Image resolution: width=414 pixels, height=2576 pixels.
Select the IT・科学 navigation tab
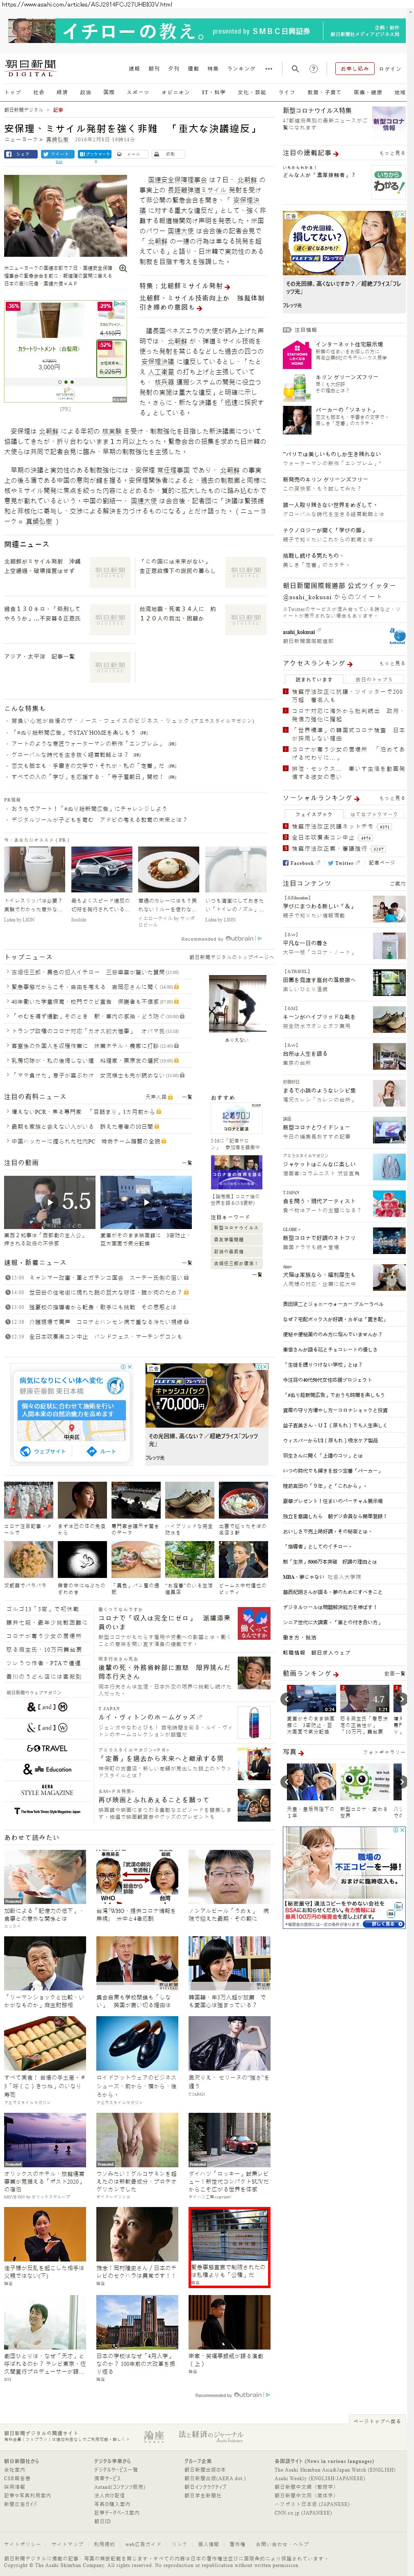(213, 92)
